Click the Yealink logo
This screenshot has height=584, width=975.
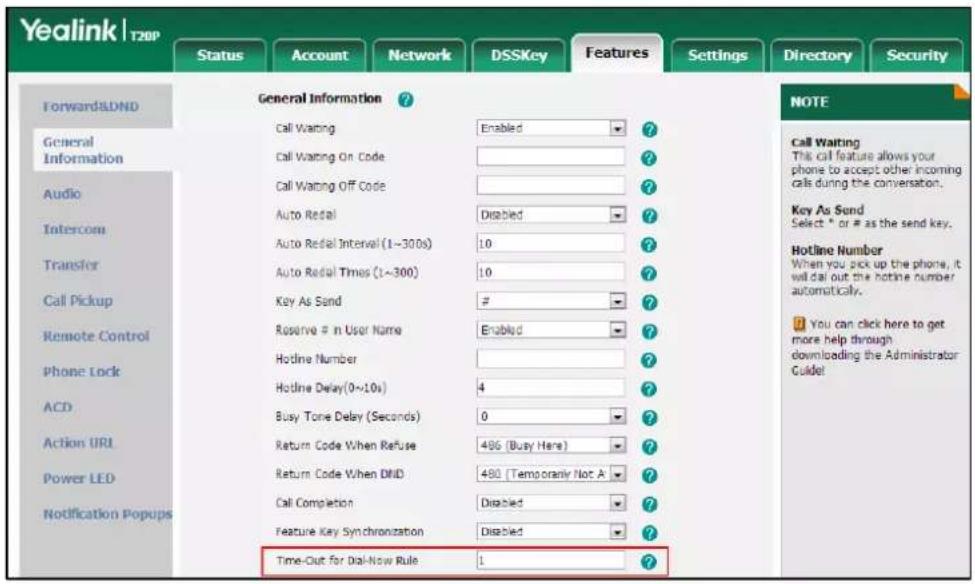click(90, 31)
